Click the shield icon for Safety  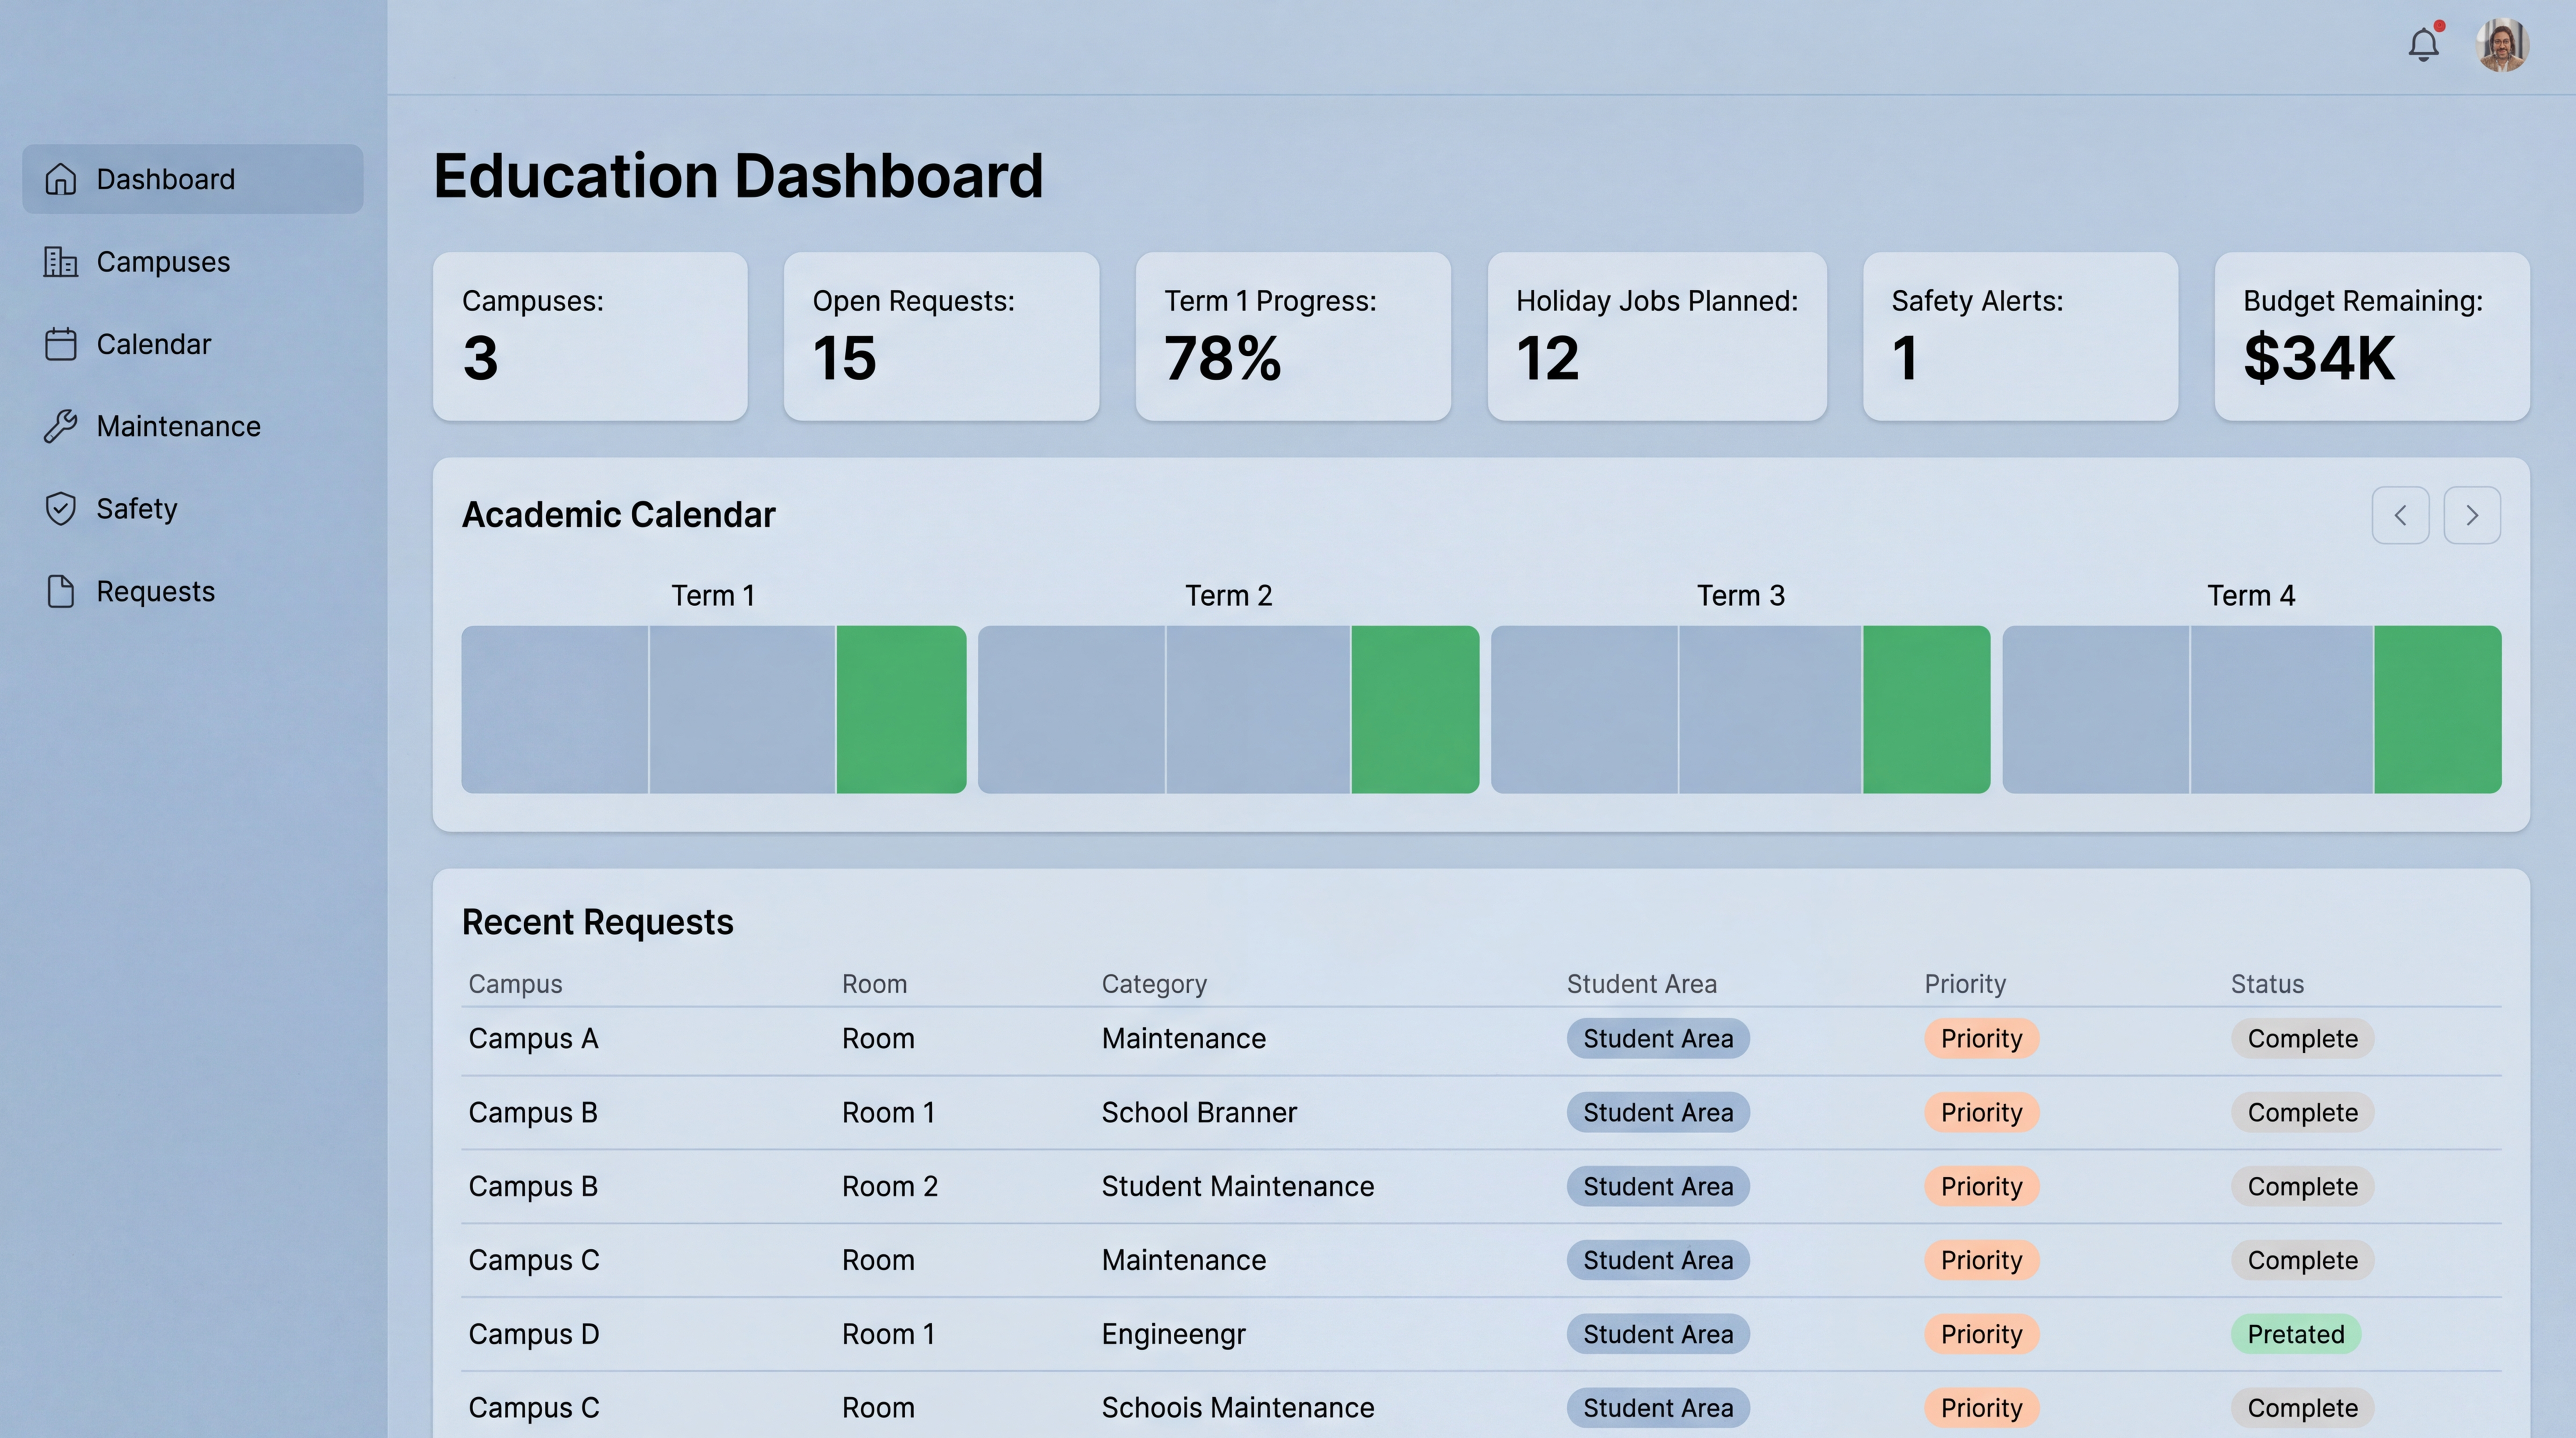click(x=60, y=508)
